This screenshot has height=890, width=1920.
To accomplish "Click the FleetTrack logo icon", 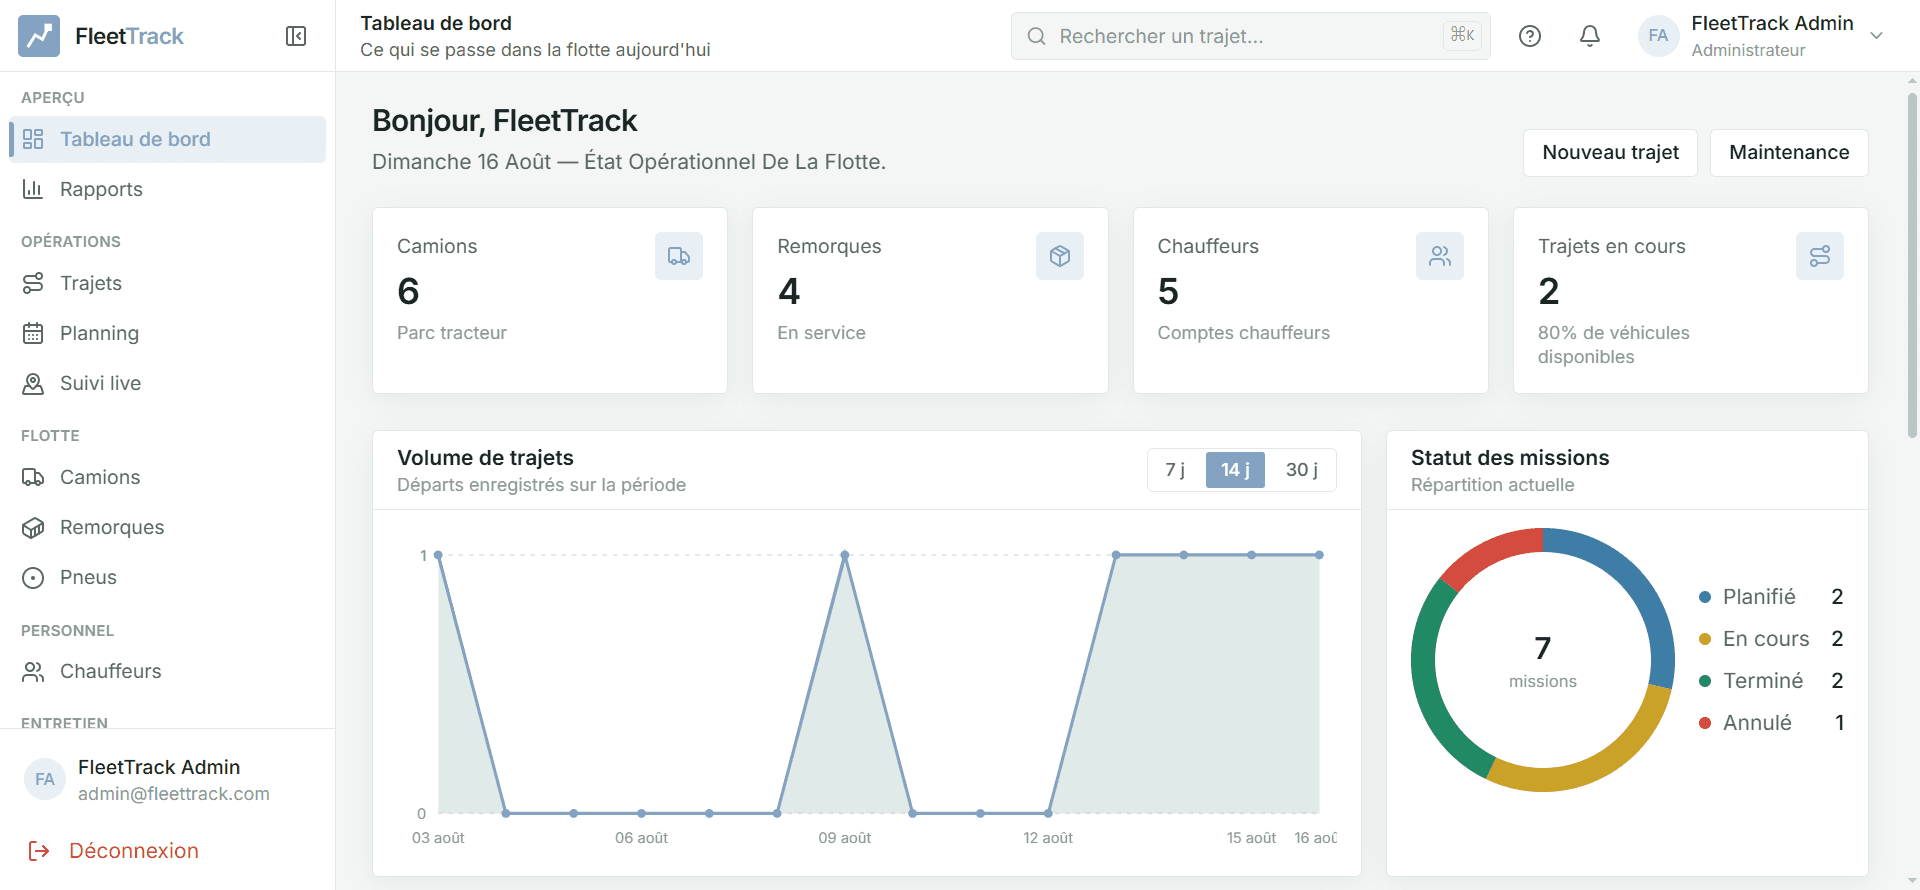I will [39, 36].
